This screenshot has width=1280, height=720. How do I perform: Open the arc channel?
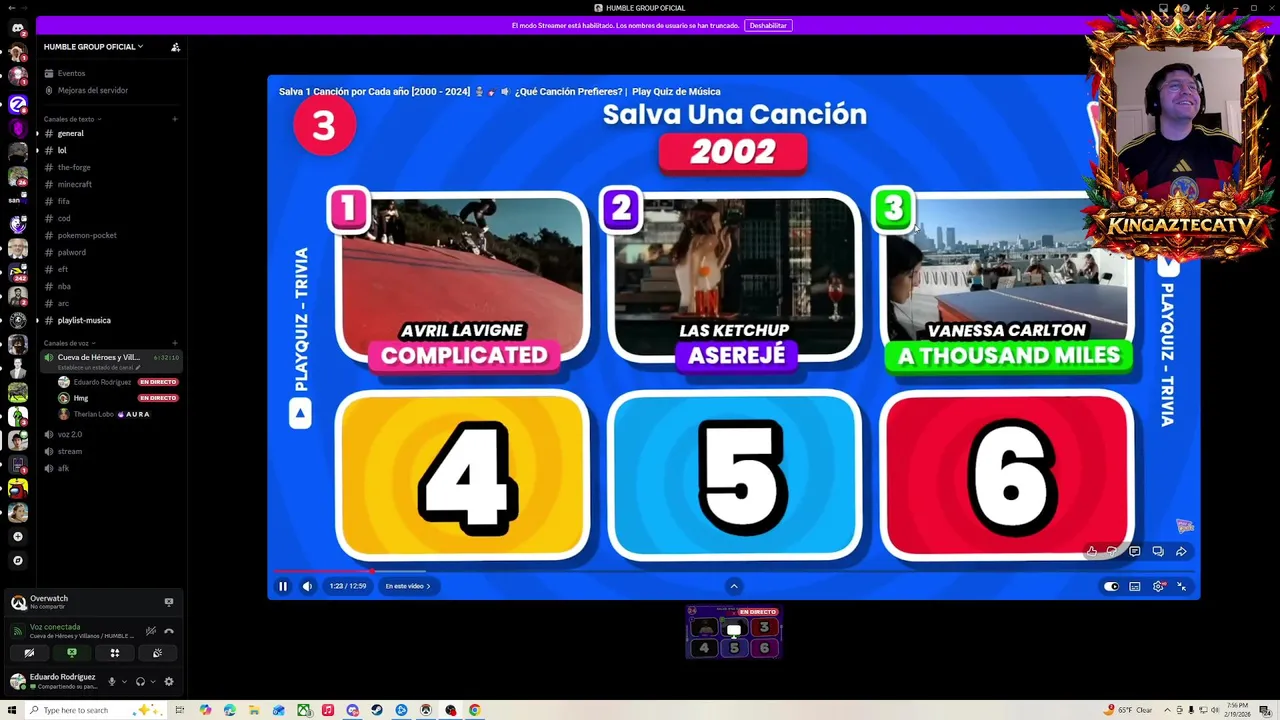click(110, 303)
